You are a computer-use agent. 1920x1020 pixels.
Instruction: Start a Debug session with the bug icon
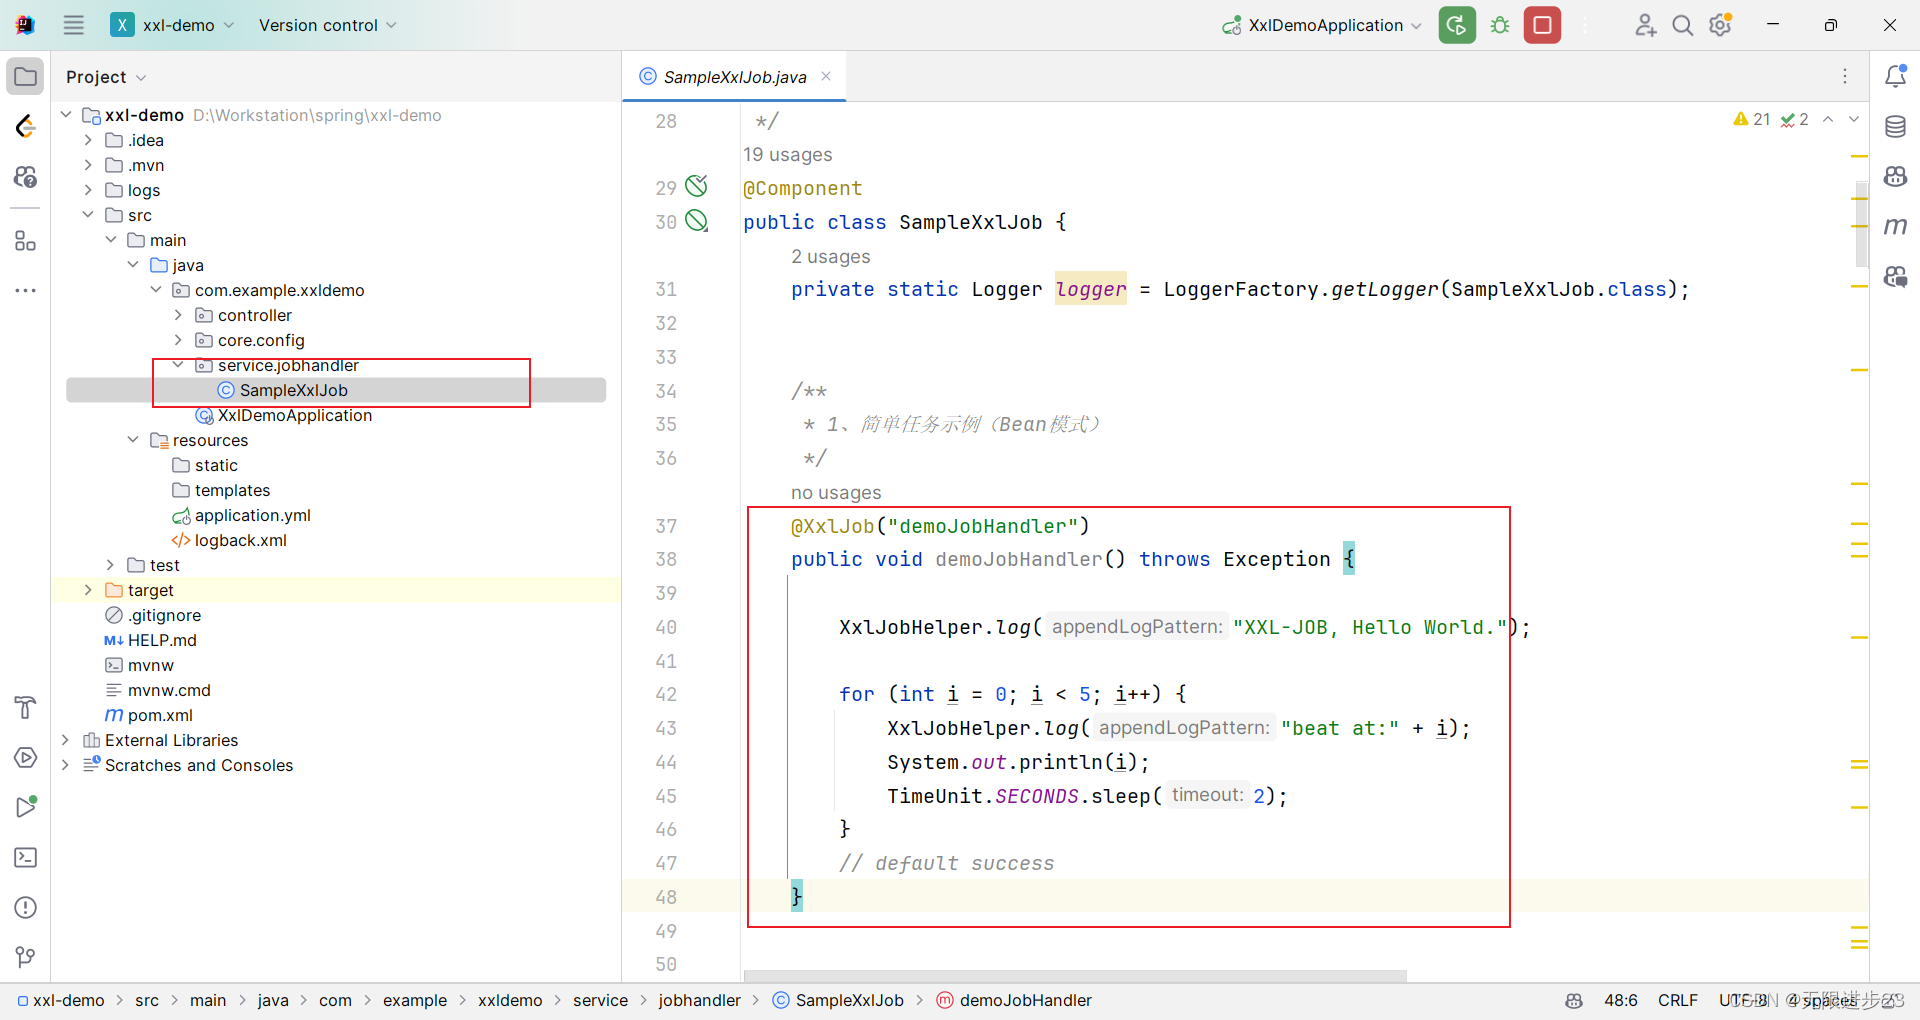click(x=1499, y=25)
